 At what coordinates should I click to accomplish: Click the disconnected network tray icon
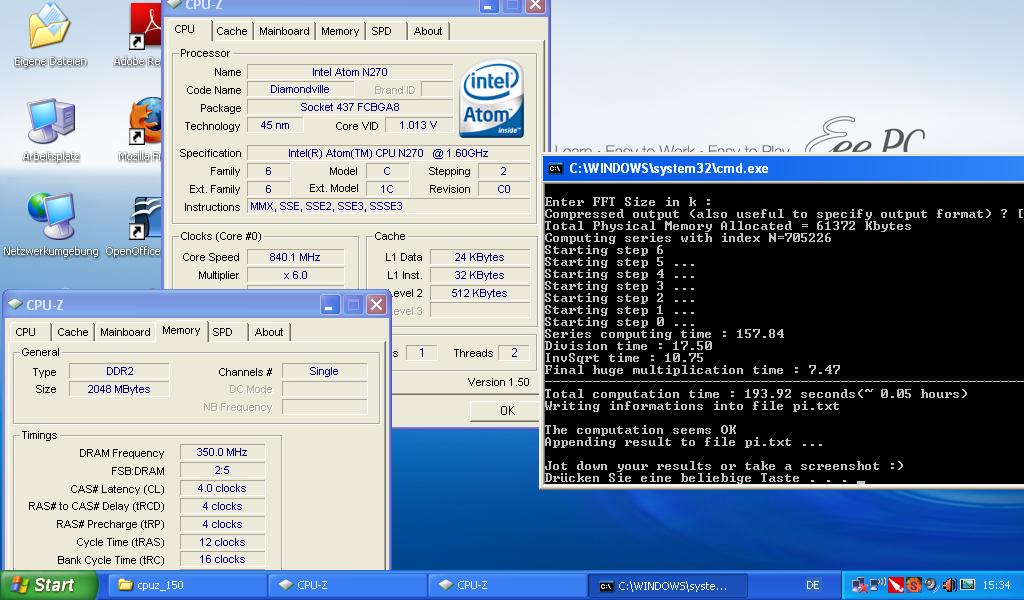coord(859,585)
